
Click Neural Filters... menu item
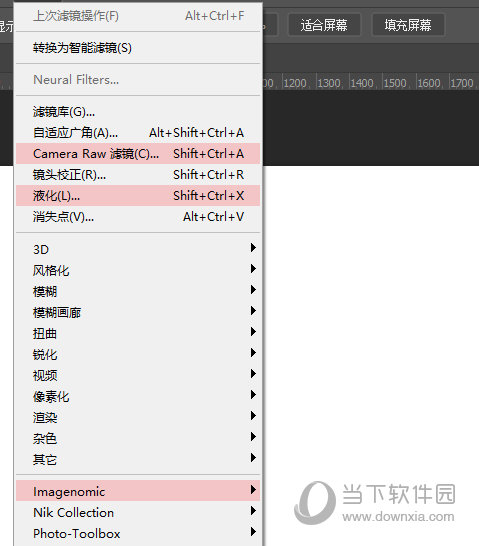click(x=138, y=80)
